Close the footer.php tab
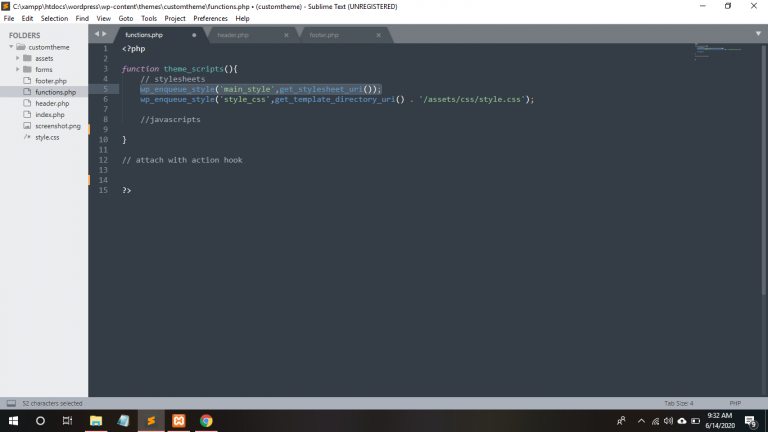The height and width of the screenshot is (432, 768). pyautogui.click(x=378, y=35)
